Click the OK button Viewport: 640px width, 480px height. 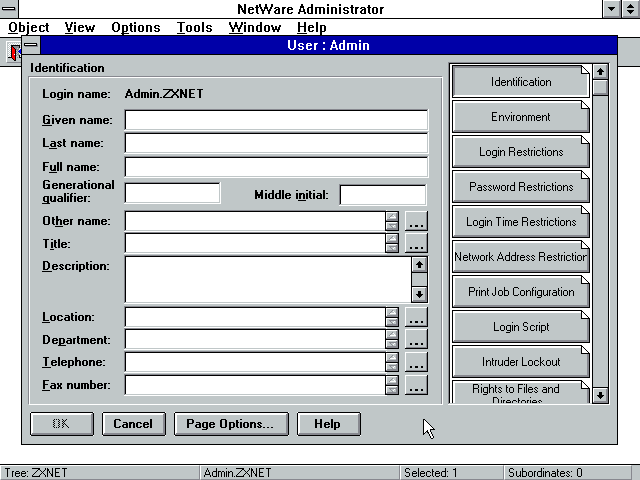[x=62, y=424]
